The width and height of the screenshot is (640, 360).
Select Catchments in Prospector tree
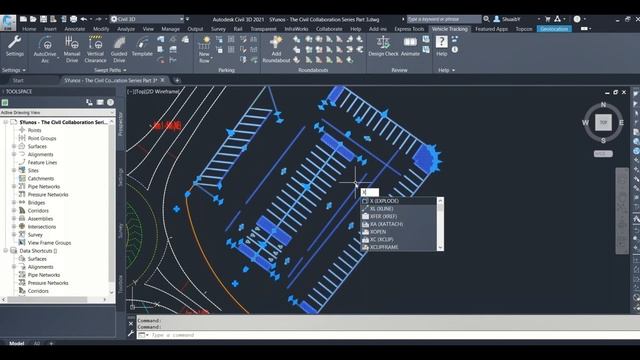pyautogui.click(x=41, y=178)
